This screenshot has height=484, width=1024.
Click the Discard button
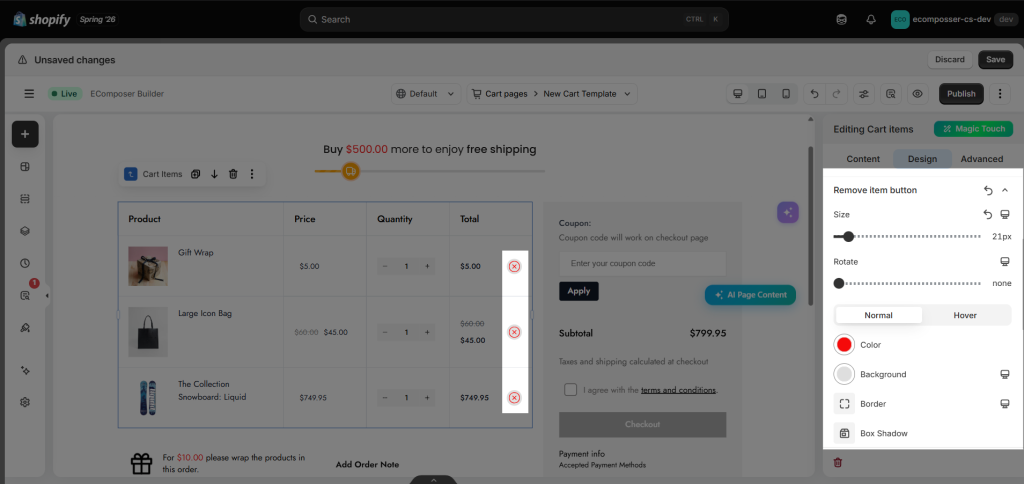pos(950,59)
